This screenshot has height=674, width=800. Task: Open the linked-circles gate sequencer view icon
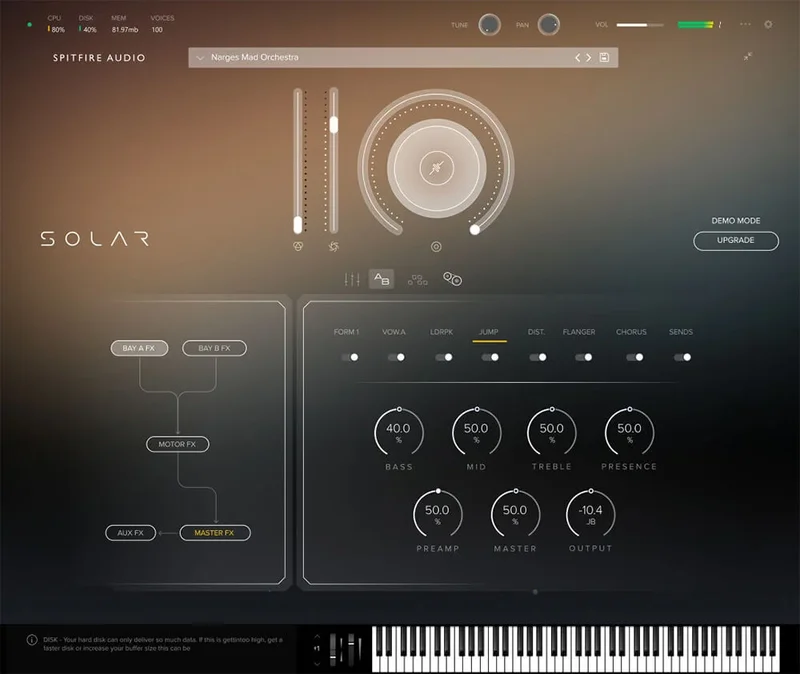453,279
